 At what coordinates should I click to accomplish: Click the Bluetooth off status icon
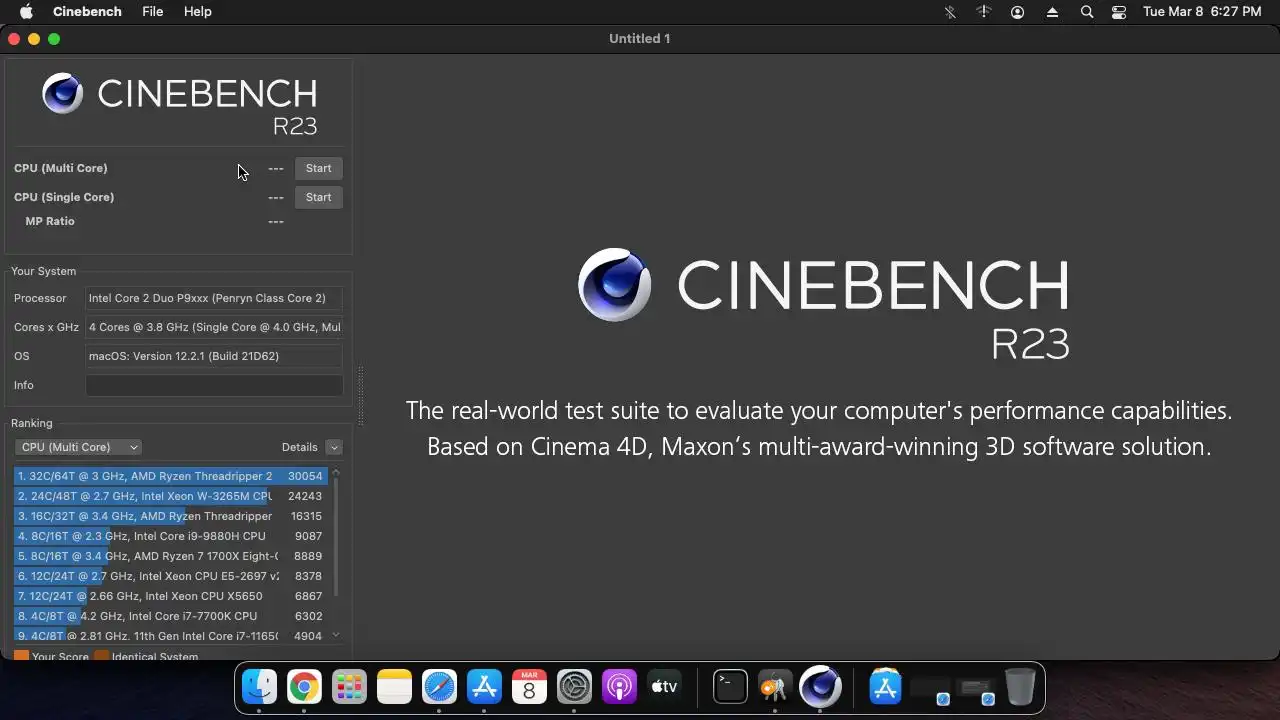point(950,12)
